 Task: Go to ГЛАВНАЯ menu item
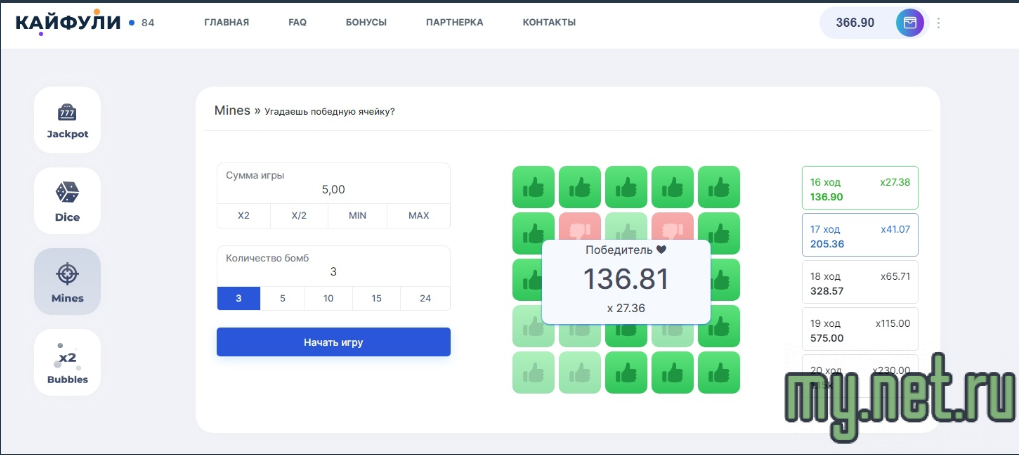[x=226, y=22]
